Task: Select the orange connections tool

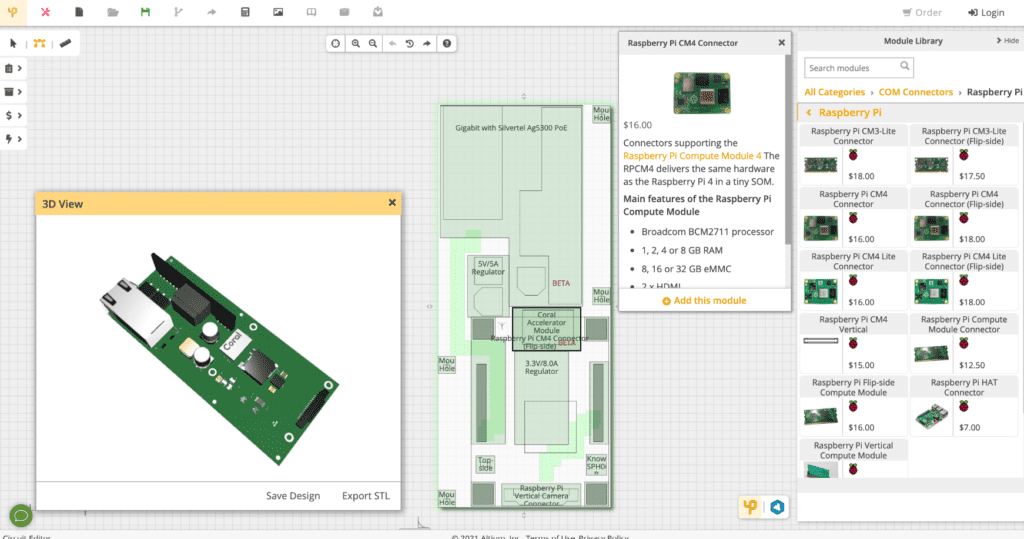Action: [x=39, y=44]
